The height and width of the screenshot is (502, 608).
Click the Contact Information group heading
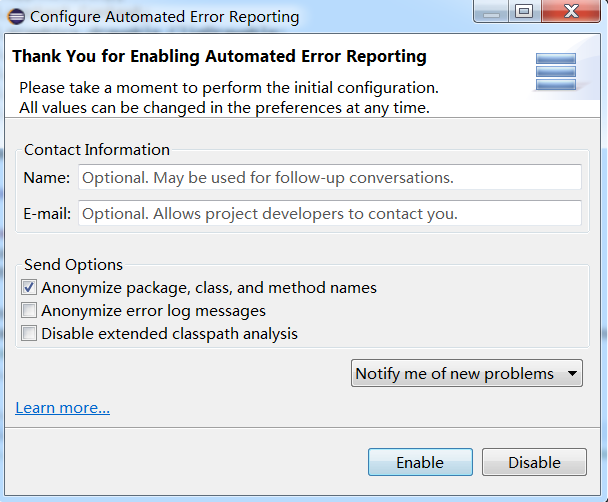pyautogui.click(x=97, y=150)
